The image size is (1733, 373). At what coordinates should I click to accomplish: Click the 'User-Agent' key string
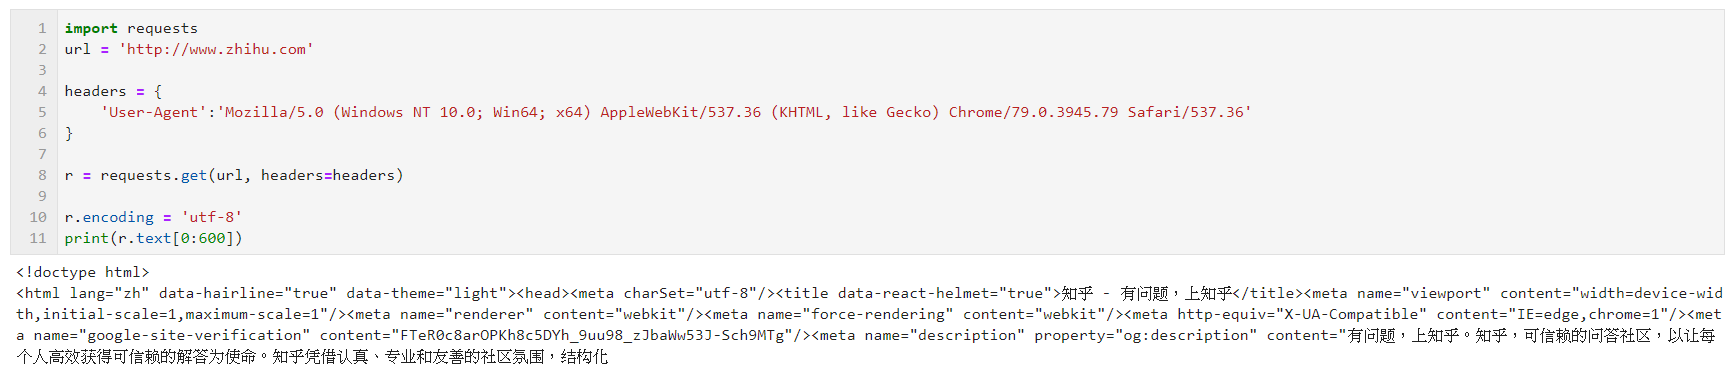coord(153,112)
